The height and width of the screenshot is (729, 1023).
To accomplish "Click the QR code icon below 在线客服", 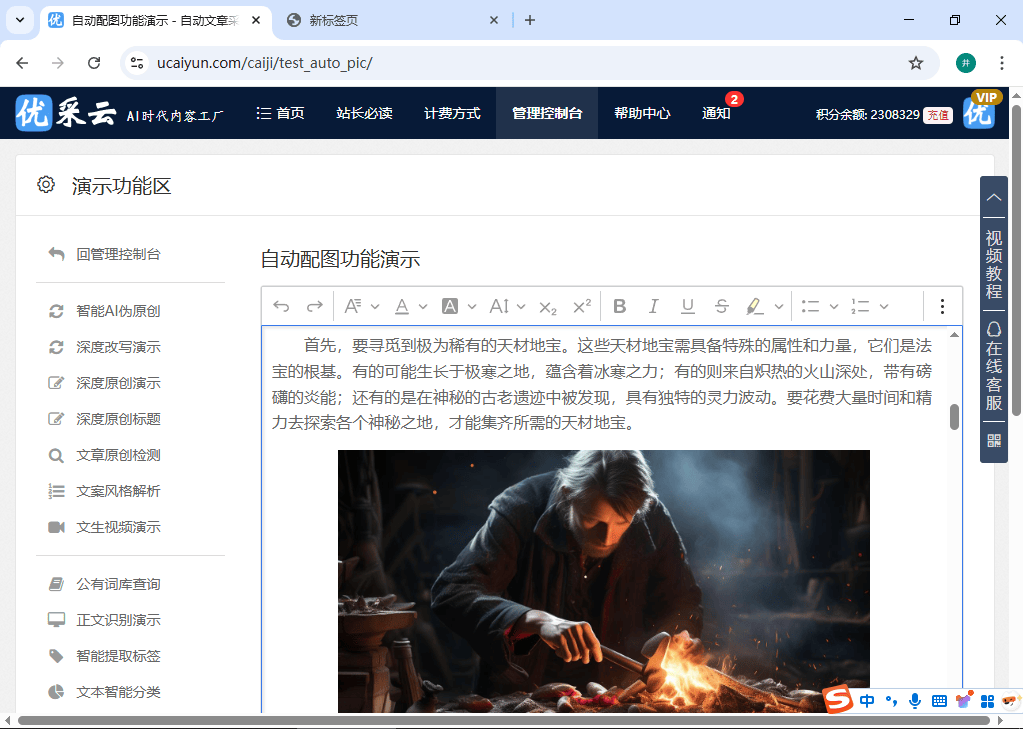I will coord(993,440).
